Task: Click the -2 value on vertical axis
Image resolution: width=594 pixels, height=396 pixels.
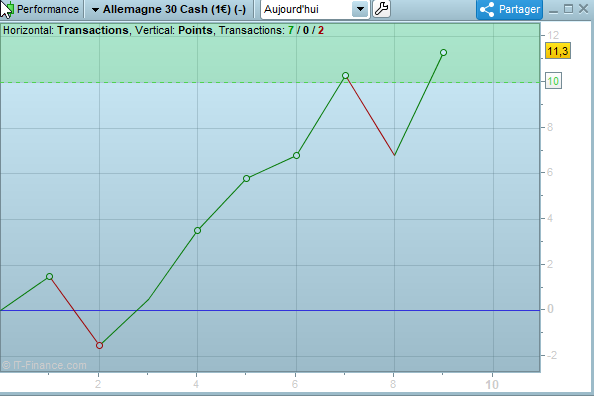Action: click(552, 355)
